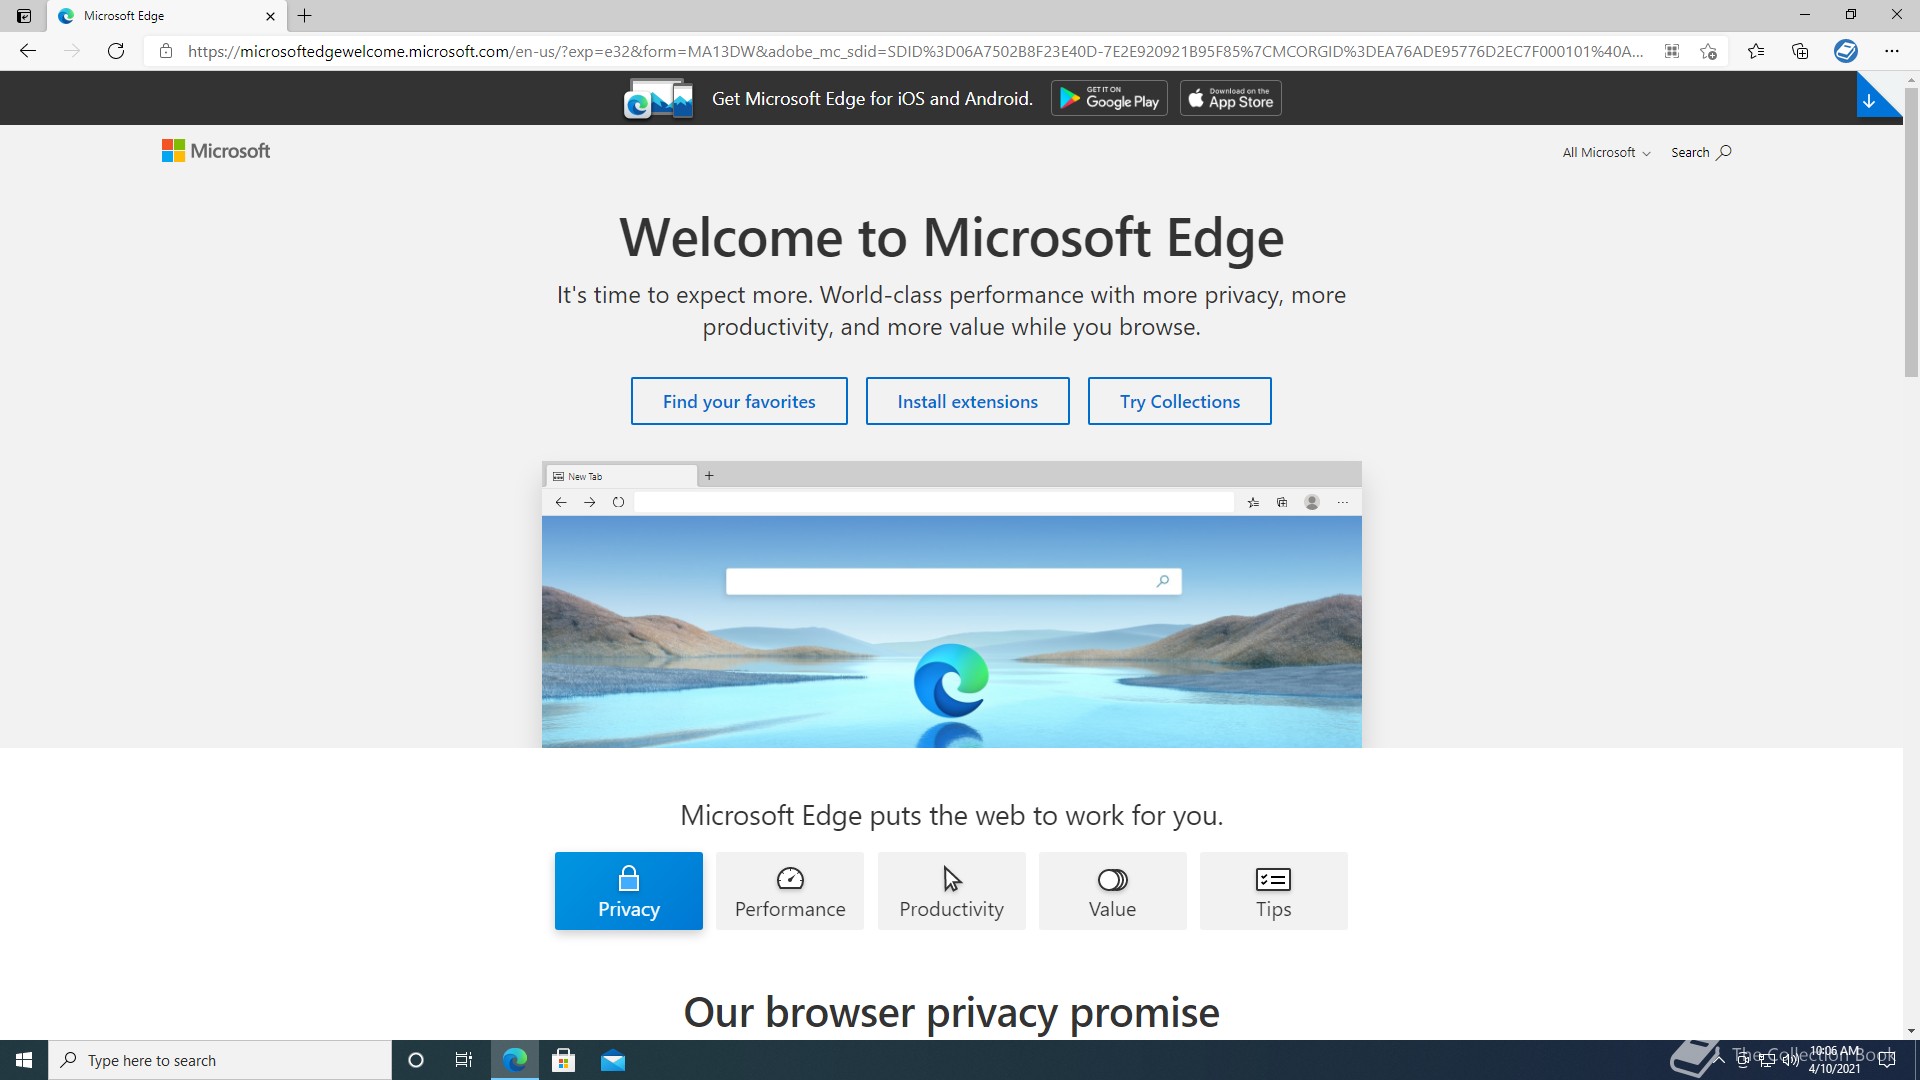Image resolution: width=1920 pixels, height=1080 pixels.
Task: Click Install extensions button
Action: pyautogui.click(x=968, y=401)
